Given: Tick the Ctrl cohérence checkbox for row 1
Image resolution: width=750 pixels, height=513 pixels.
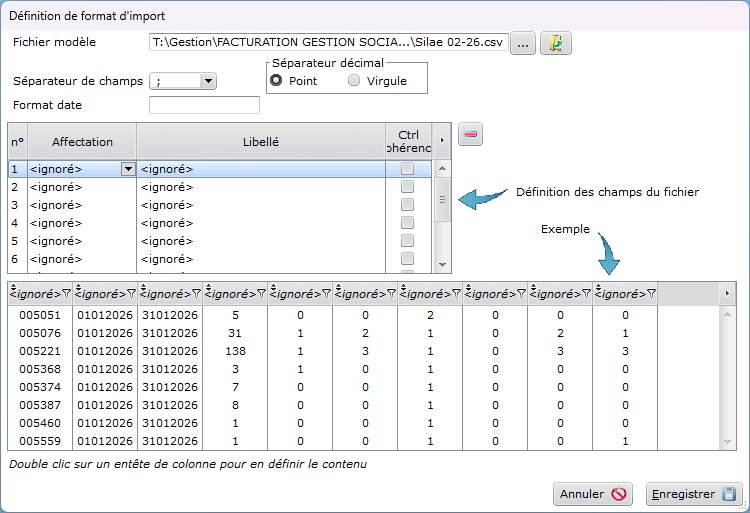Looking at the screenshot, I should [408, 169].
